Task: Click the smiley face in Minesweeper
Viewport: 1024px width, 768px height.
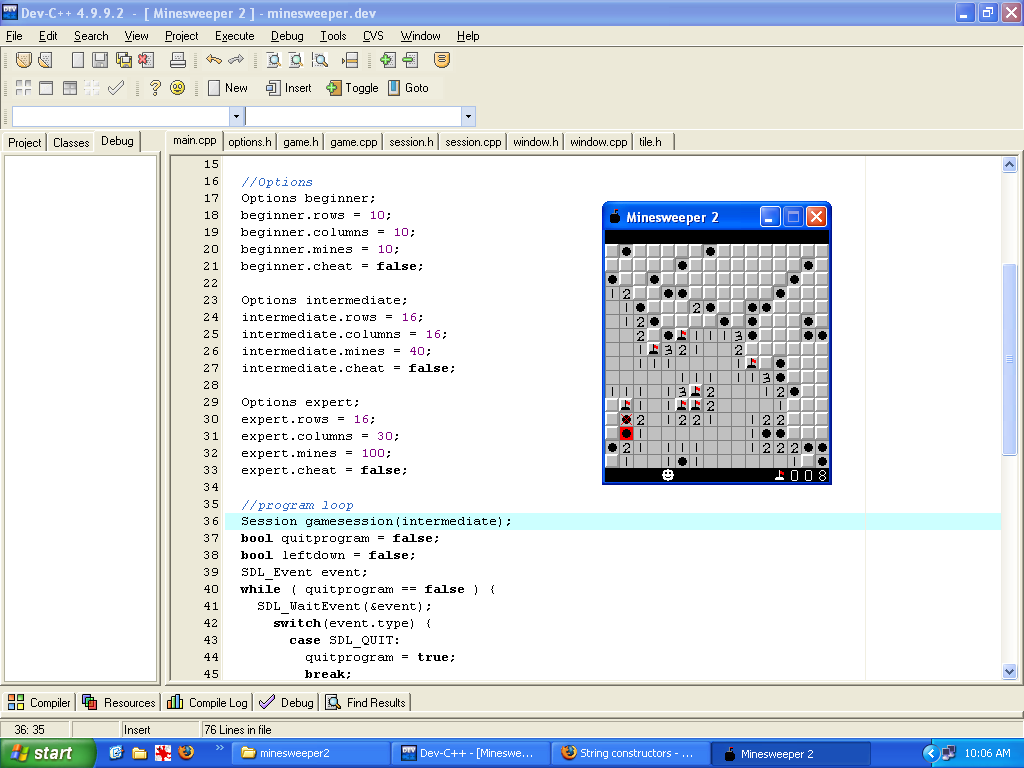Action: click(668, 475)
